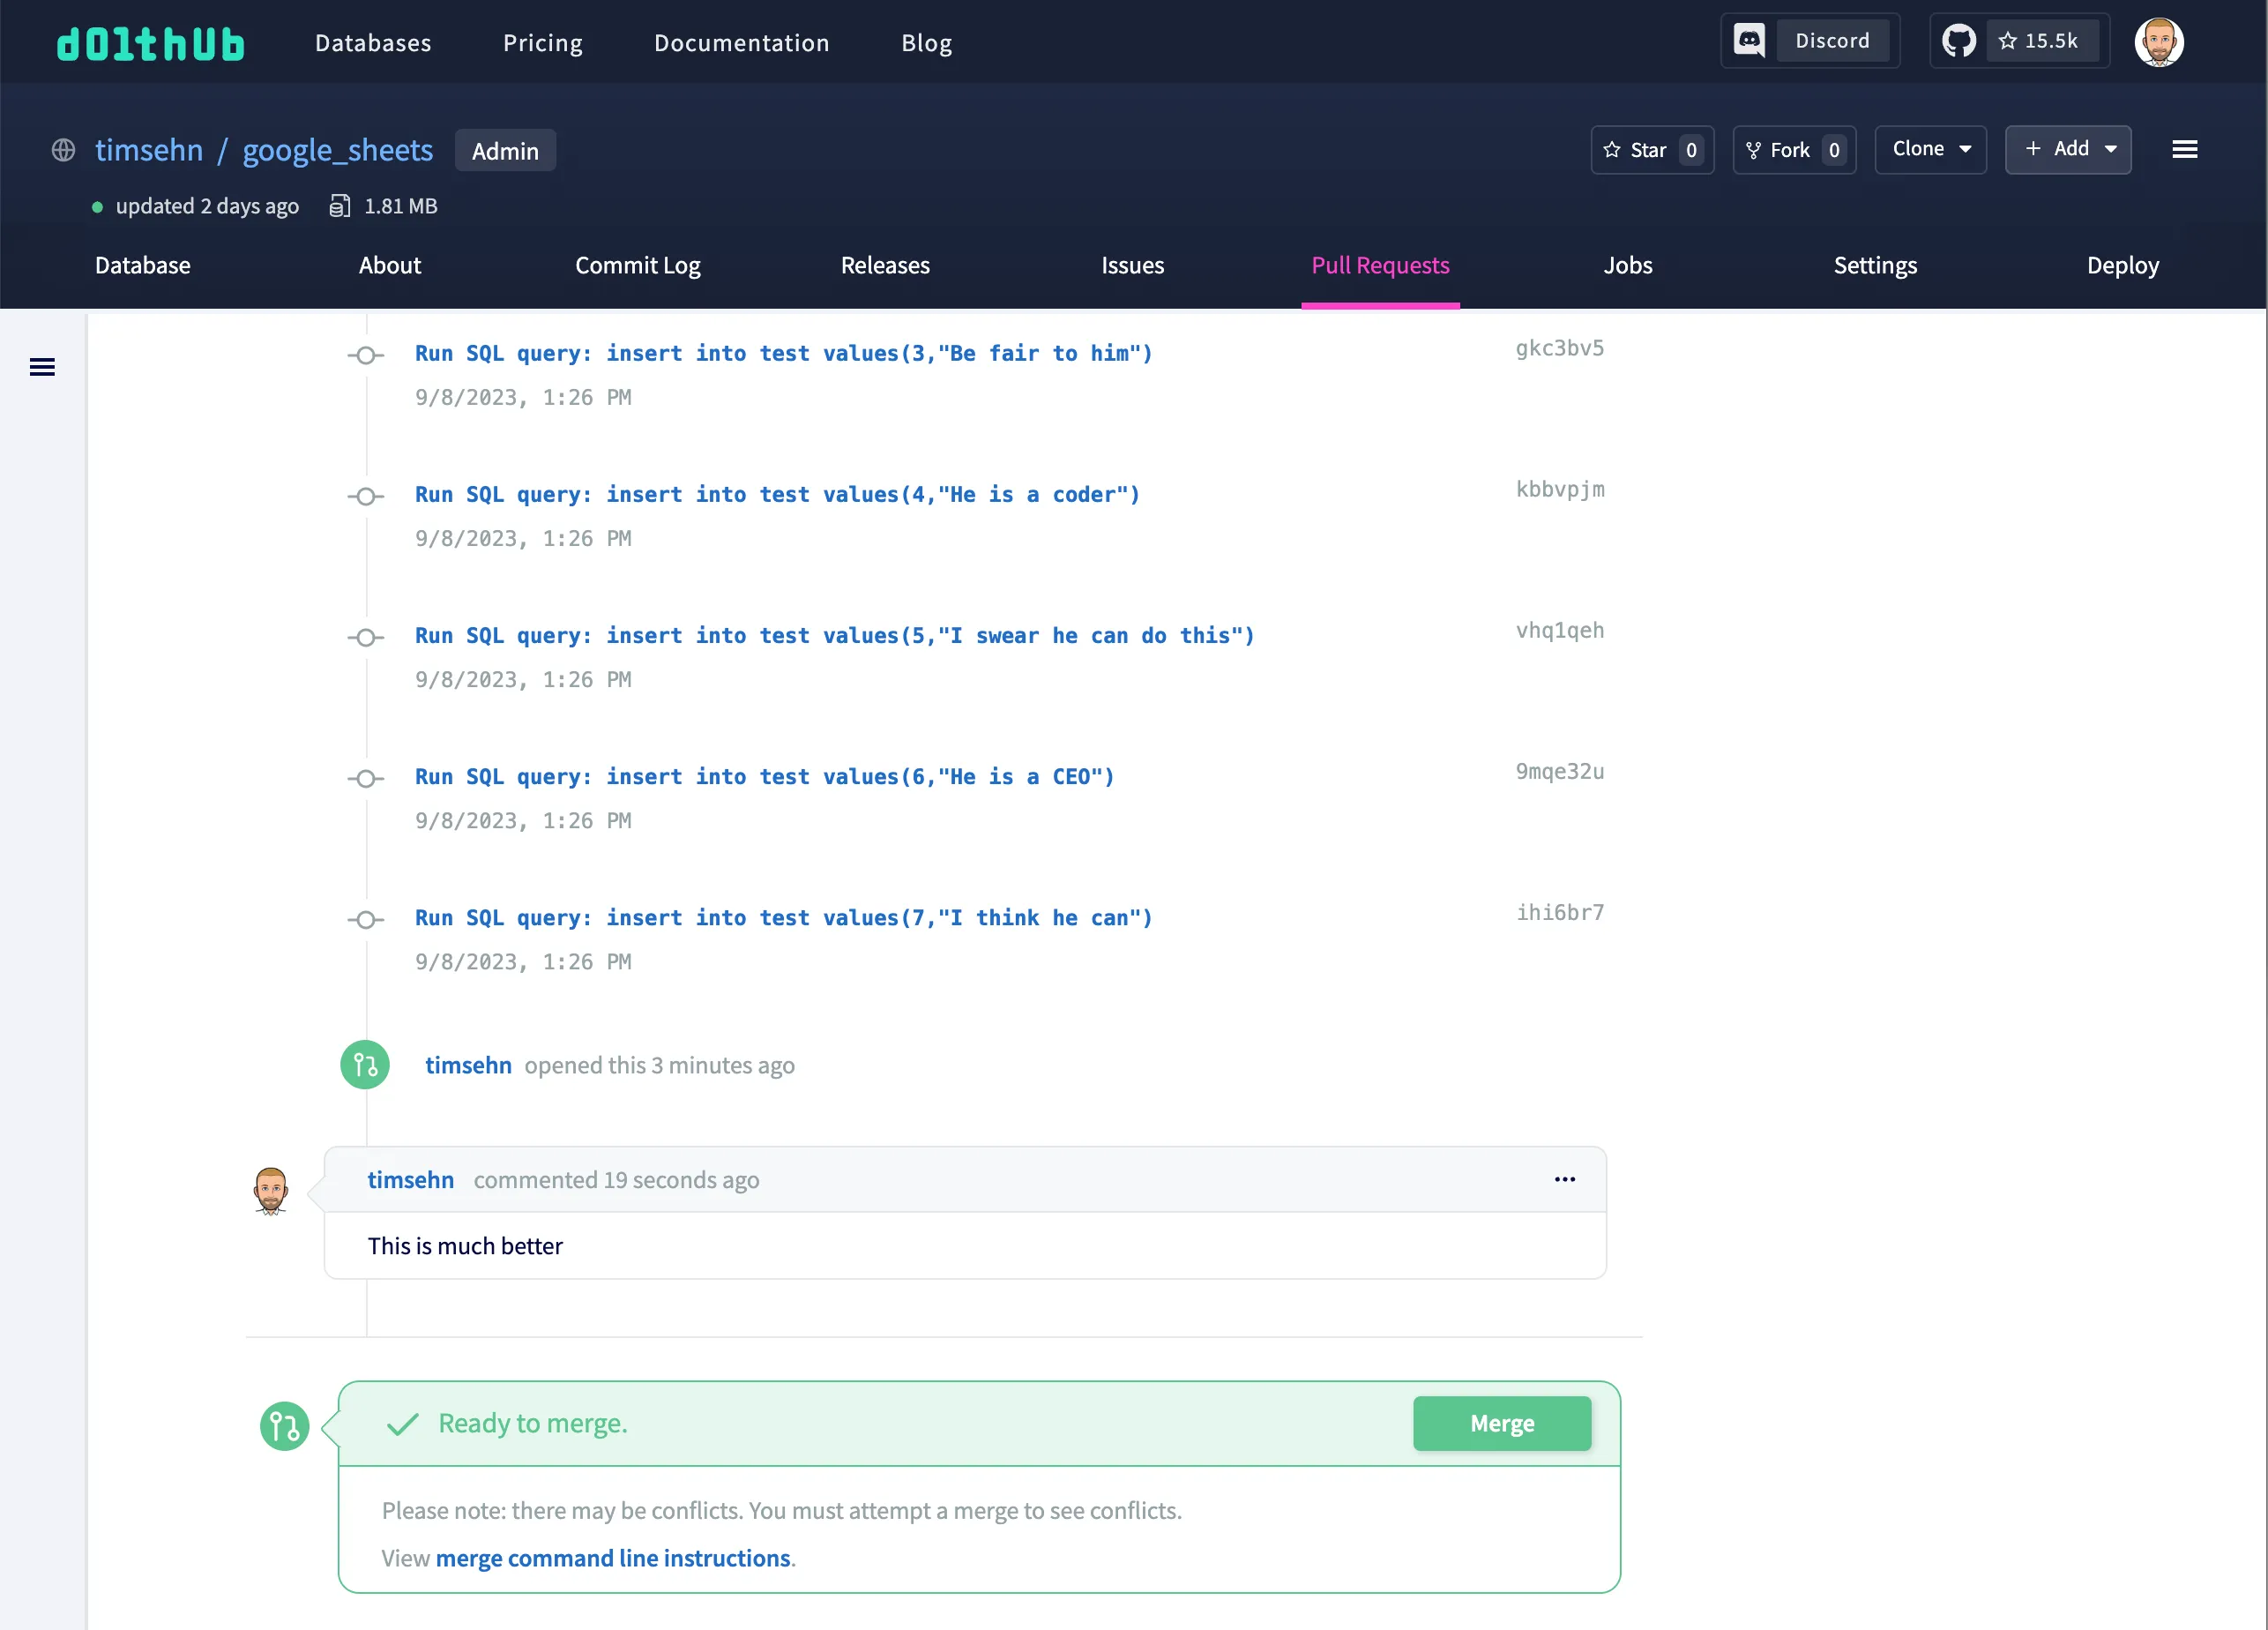Click the DoltHub logo
Viewport: 2268px width, 1630px height.
[151, 42]
